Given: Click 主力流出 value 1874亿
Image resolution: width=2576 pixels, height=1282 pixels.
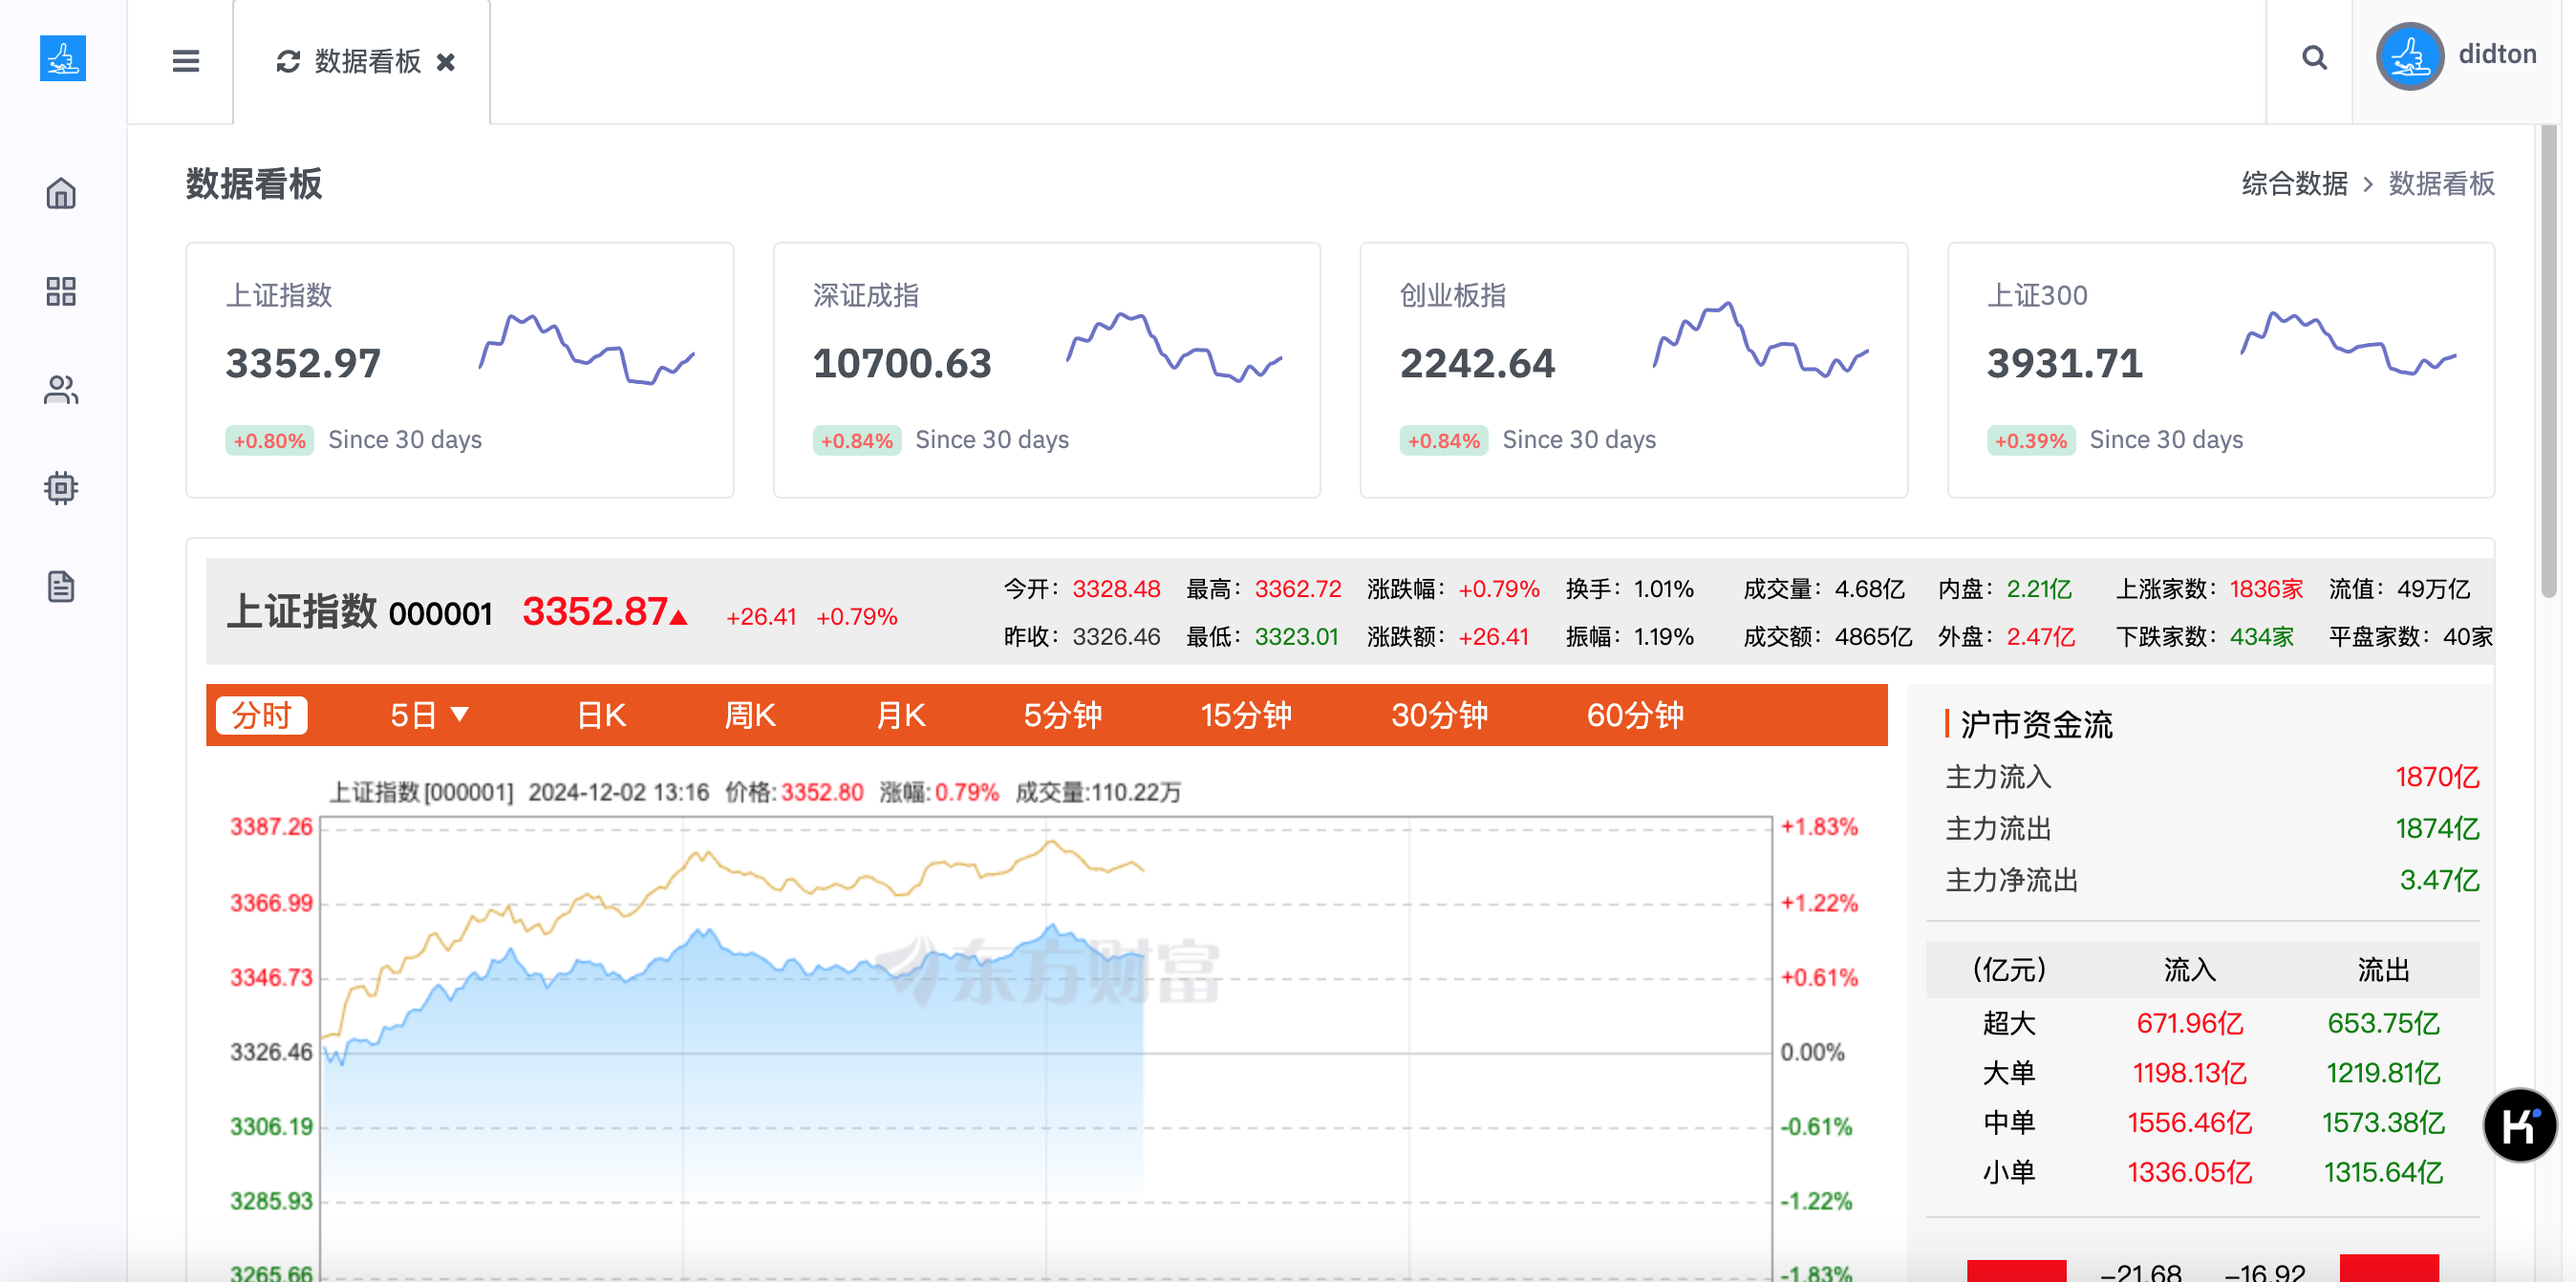Looking at the screenshot, I should 2437,829.
